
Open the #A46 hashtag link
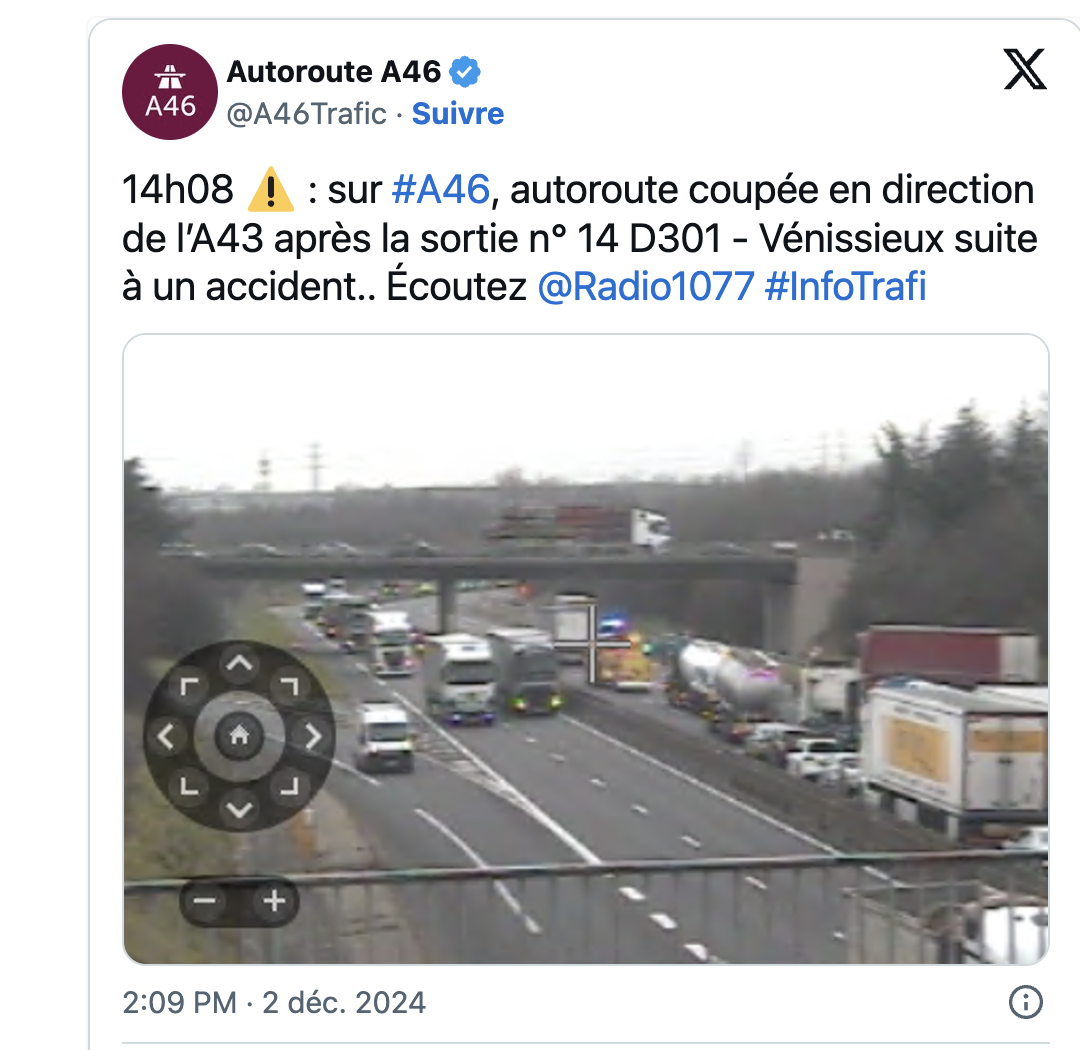pos(441,189)
